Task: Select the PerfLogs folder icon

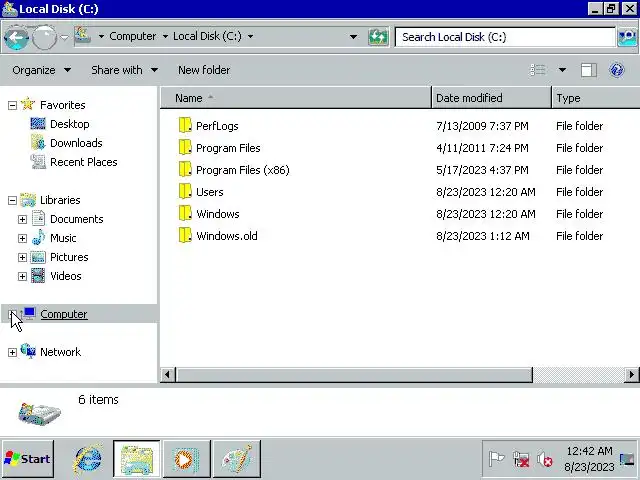Action: click(x=185, y=125)
